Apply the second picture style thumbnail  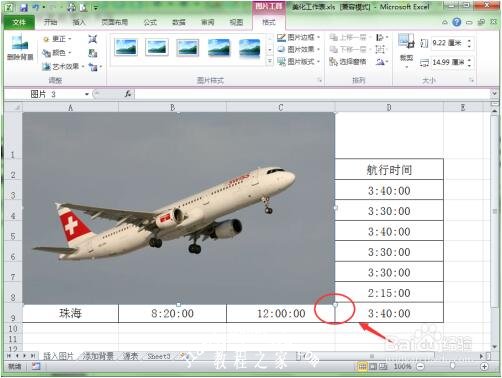(157, 47)
